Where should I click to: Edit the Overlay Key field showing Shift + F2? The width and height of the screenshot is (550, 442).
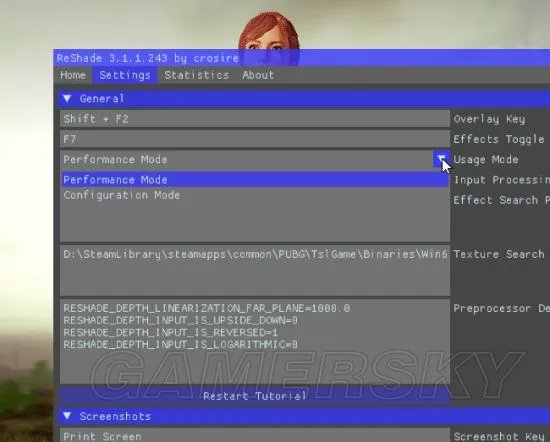(255, 119)
